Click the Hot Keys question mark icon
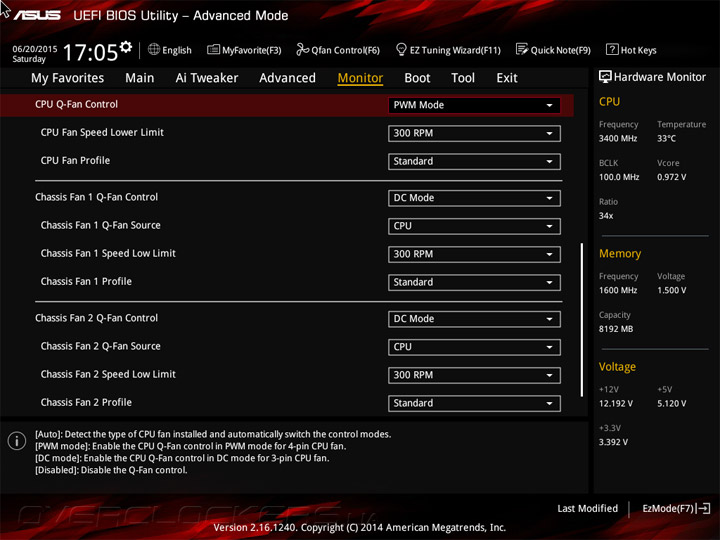Viewport: 720px width, 540px height. point(612,49)
